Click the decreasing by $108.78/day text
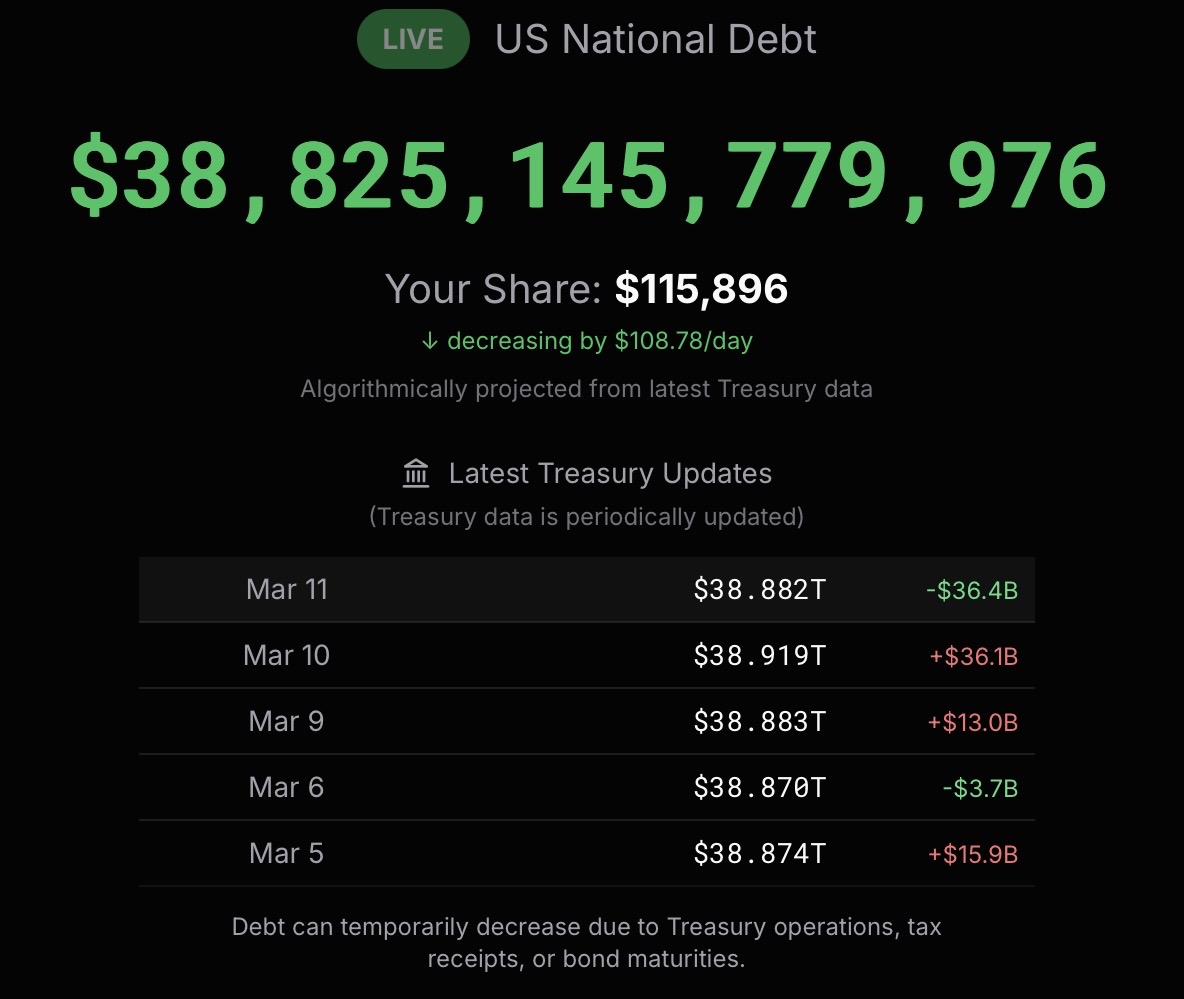This screenshot has height=999, width=1184. (600, 341)
